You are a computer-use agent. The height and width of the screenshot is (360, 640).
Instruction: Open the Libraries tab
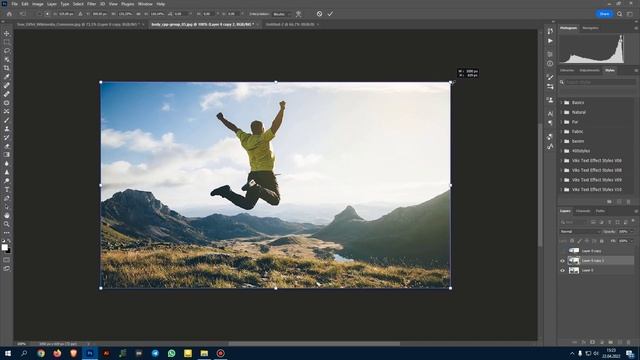click(567, 70)
